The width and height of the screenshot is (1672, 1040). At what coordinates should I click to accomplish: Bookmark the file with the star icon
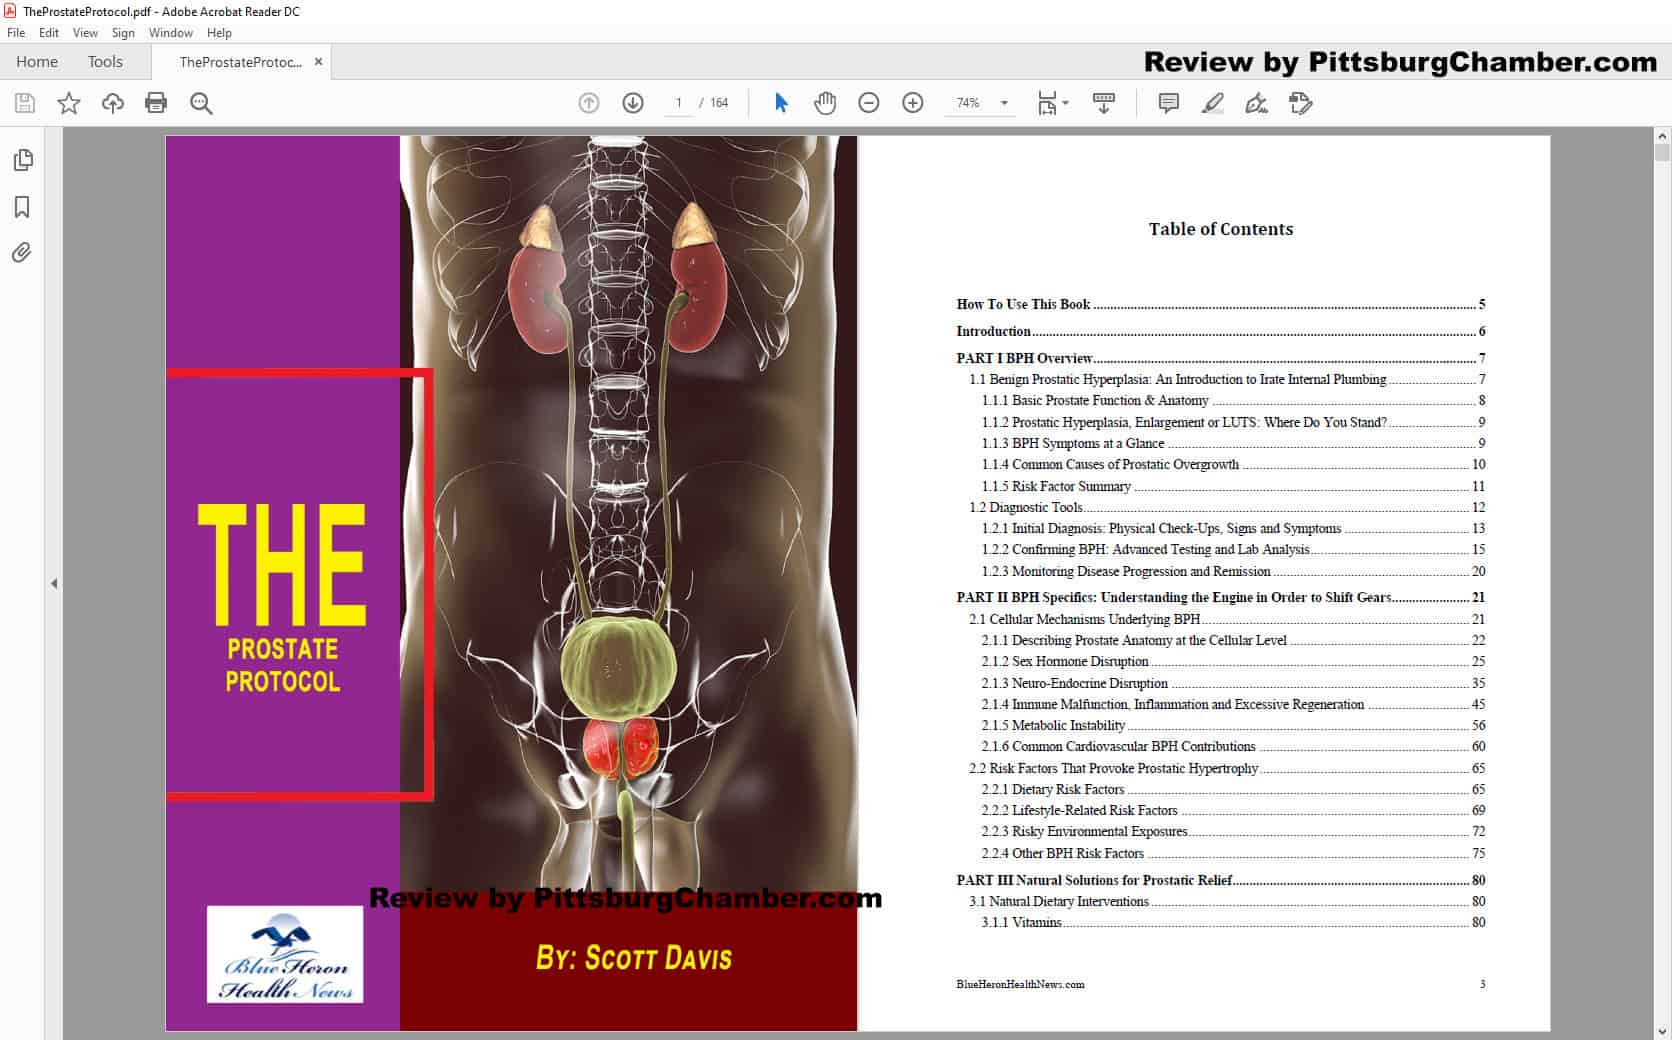coord(69,103)
